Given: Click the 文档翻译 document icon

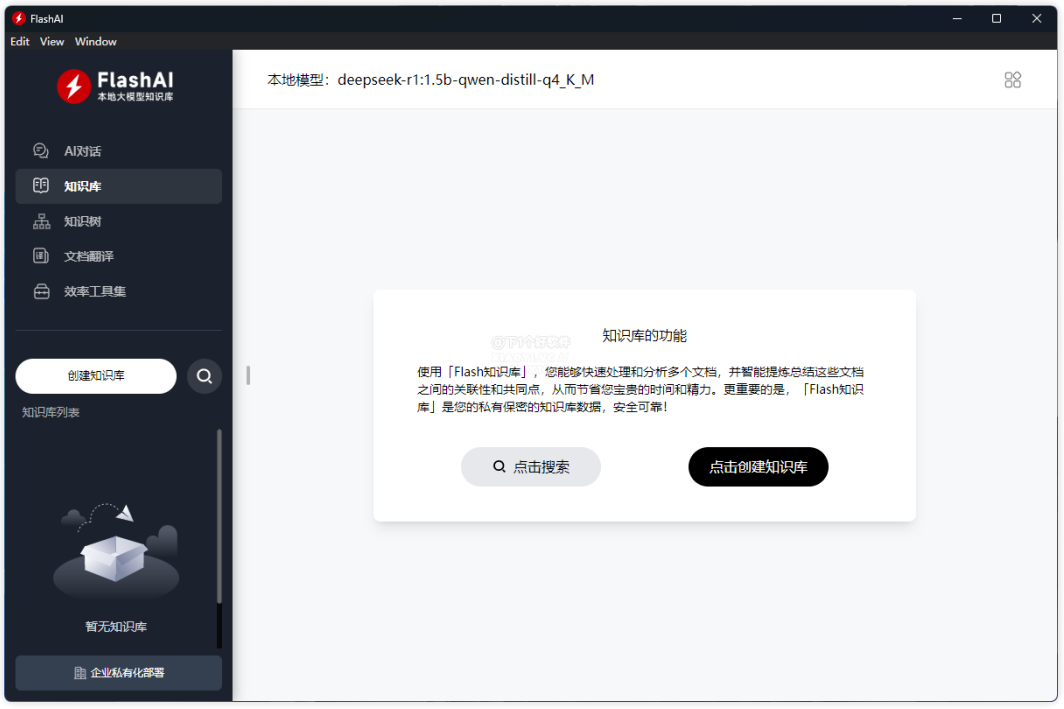Looking at the screenshot, I should coord(41,256).
